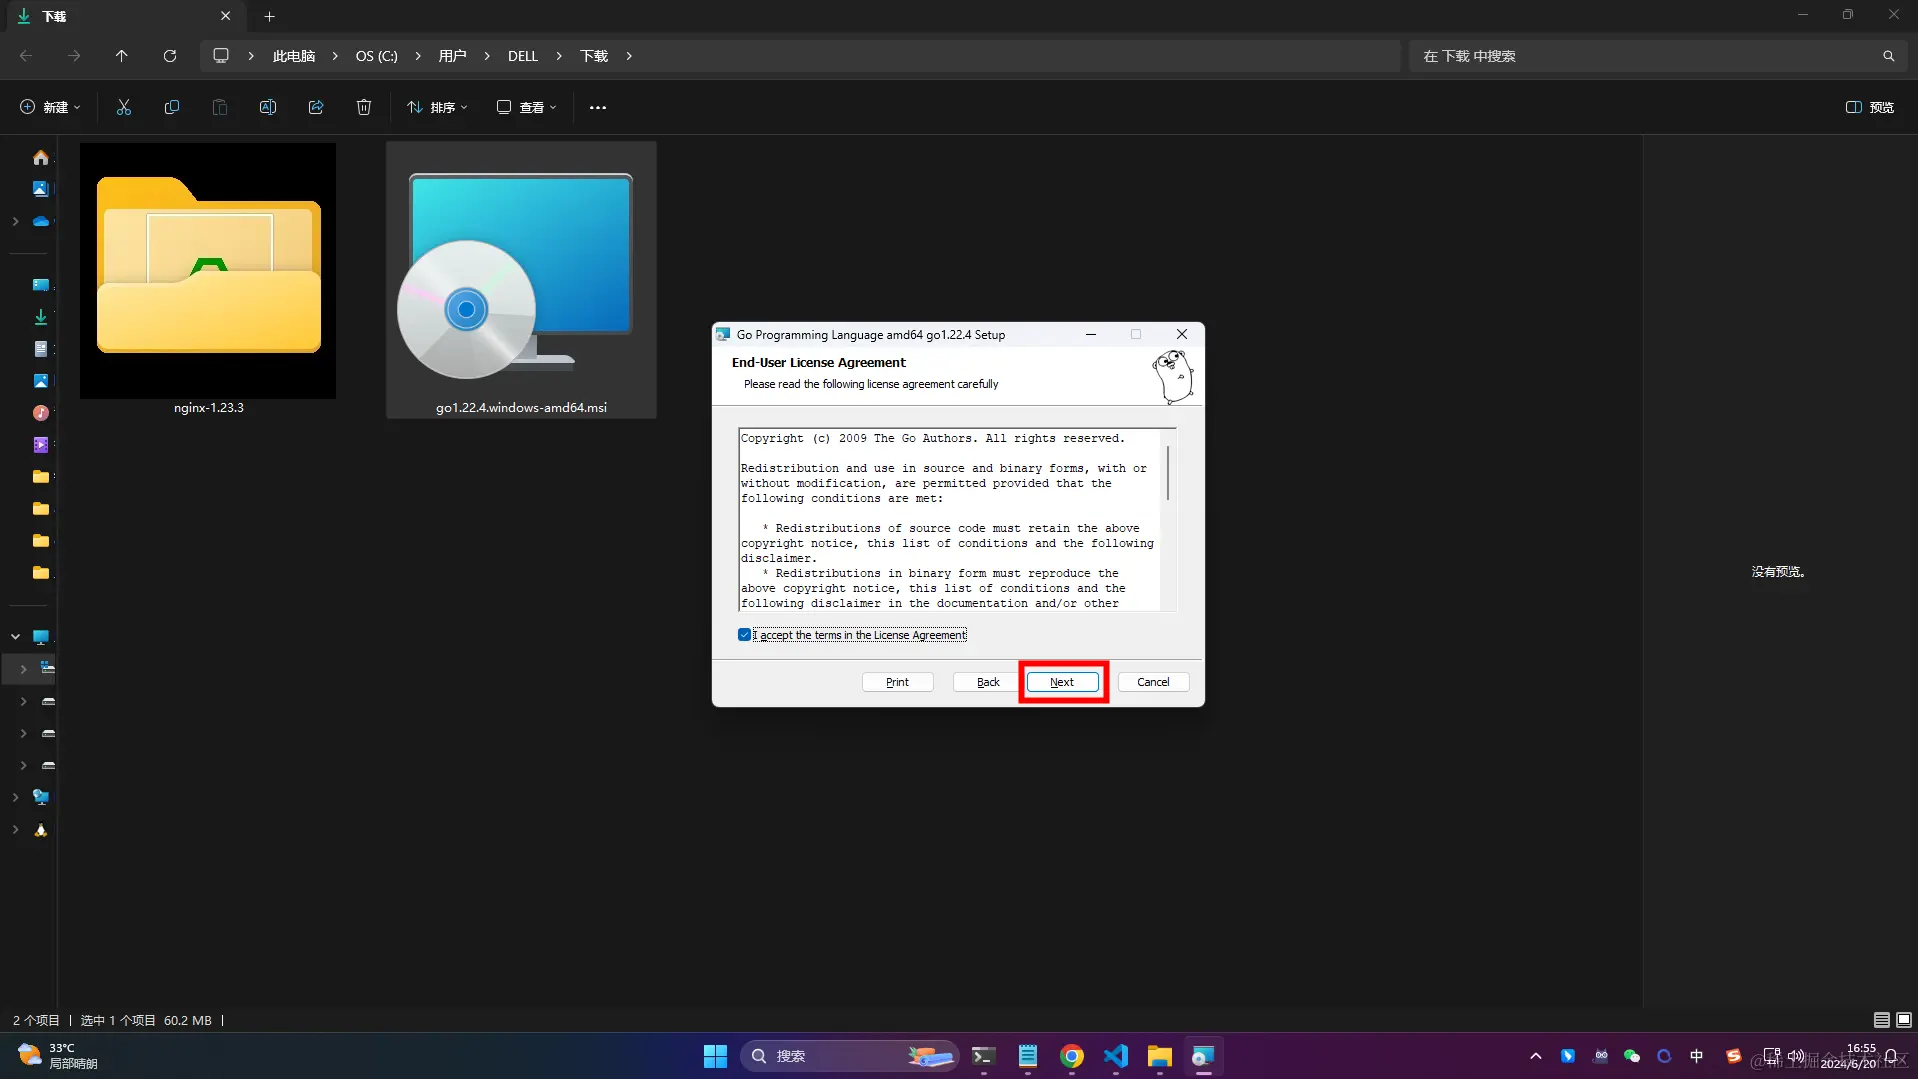Image resolution: width=1918 pixels, height=1079 pixels.
Task: Click the Copy icon in Explorer toolbar
Action: pyautogui.click(x=172, y=107)
